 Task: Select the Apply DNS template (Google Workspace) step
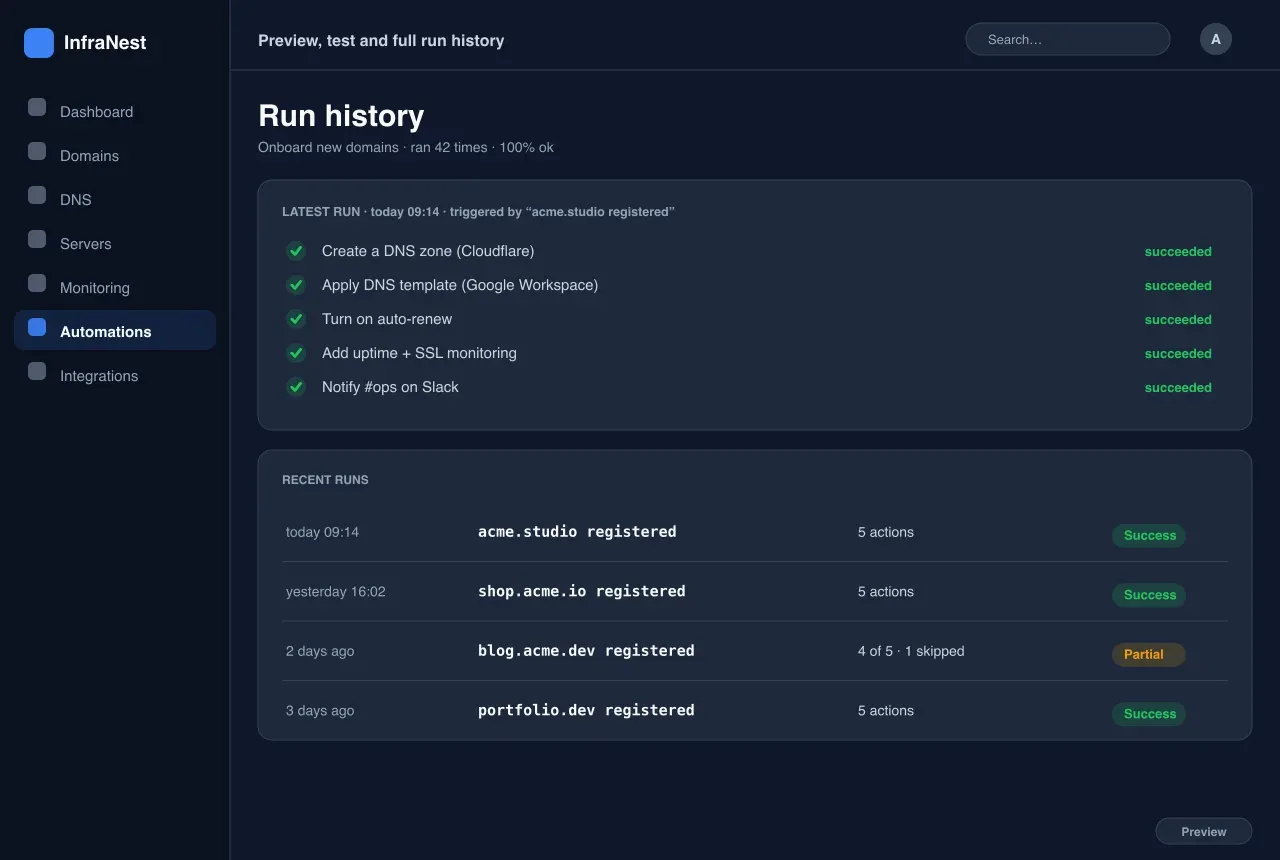click(460, 285)
